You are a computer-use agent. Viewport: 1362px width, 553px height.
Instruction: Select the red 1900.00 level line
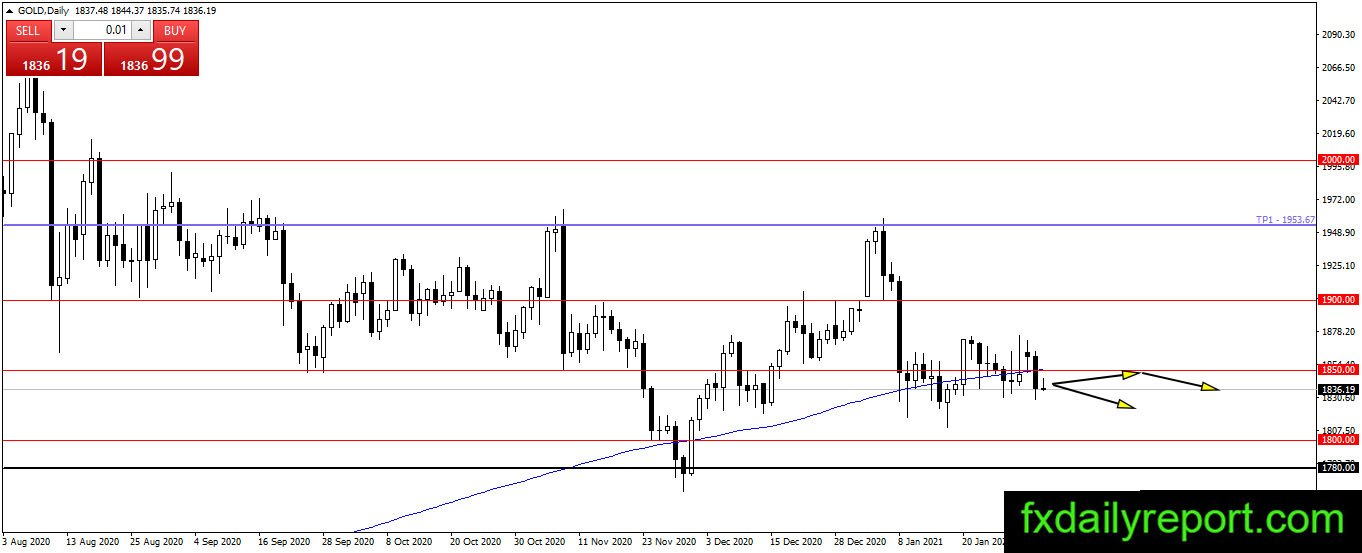point(660,300)
